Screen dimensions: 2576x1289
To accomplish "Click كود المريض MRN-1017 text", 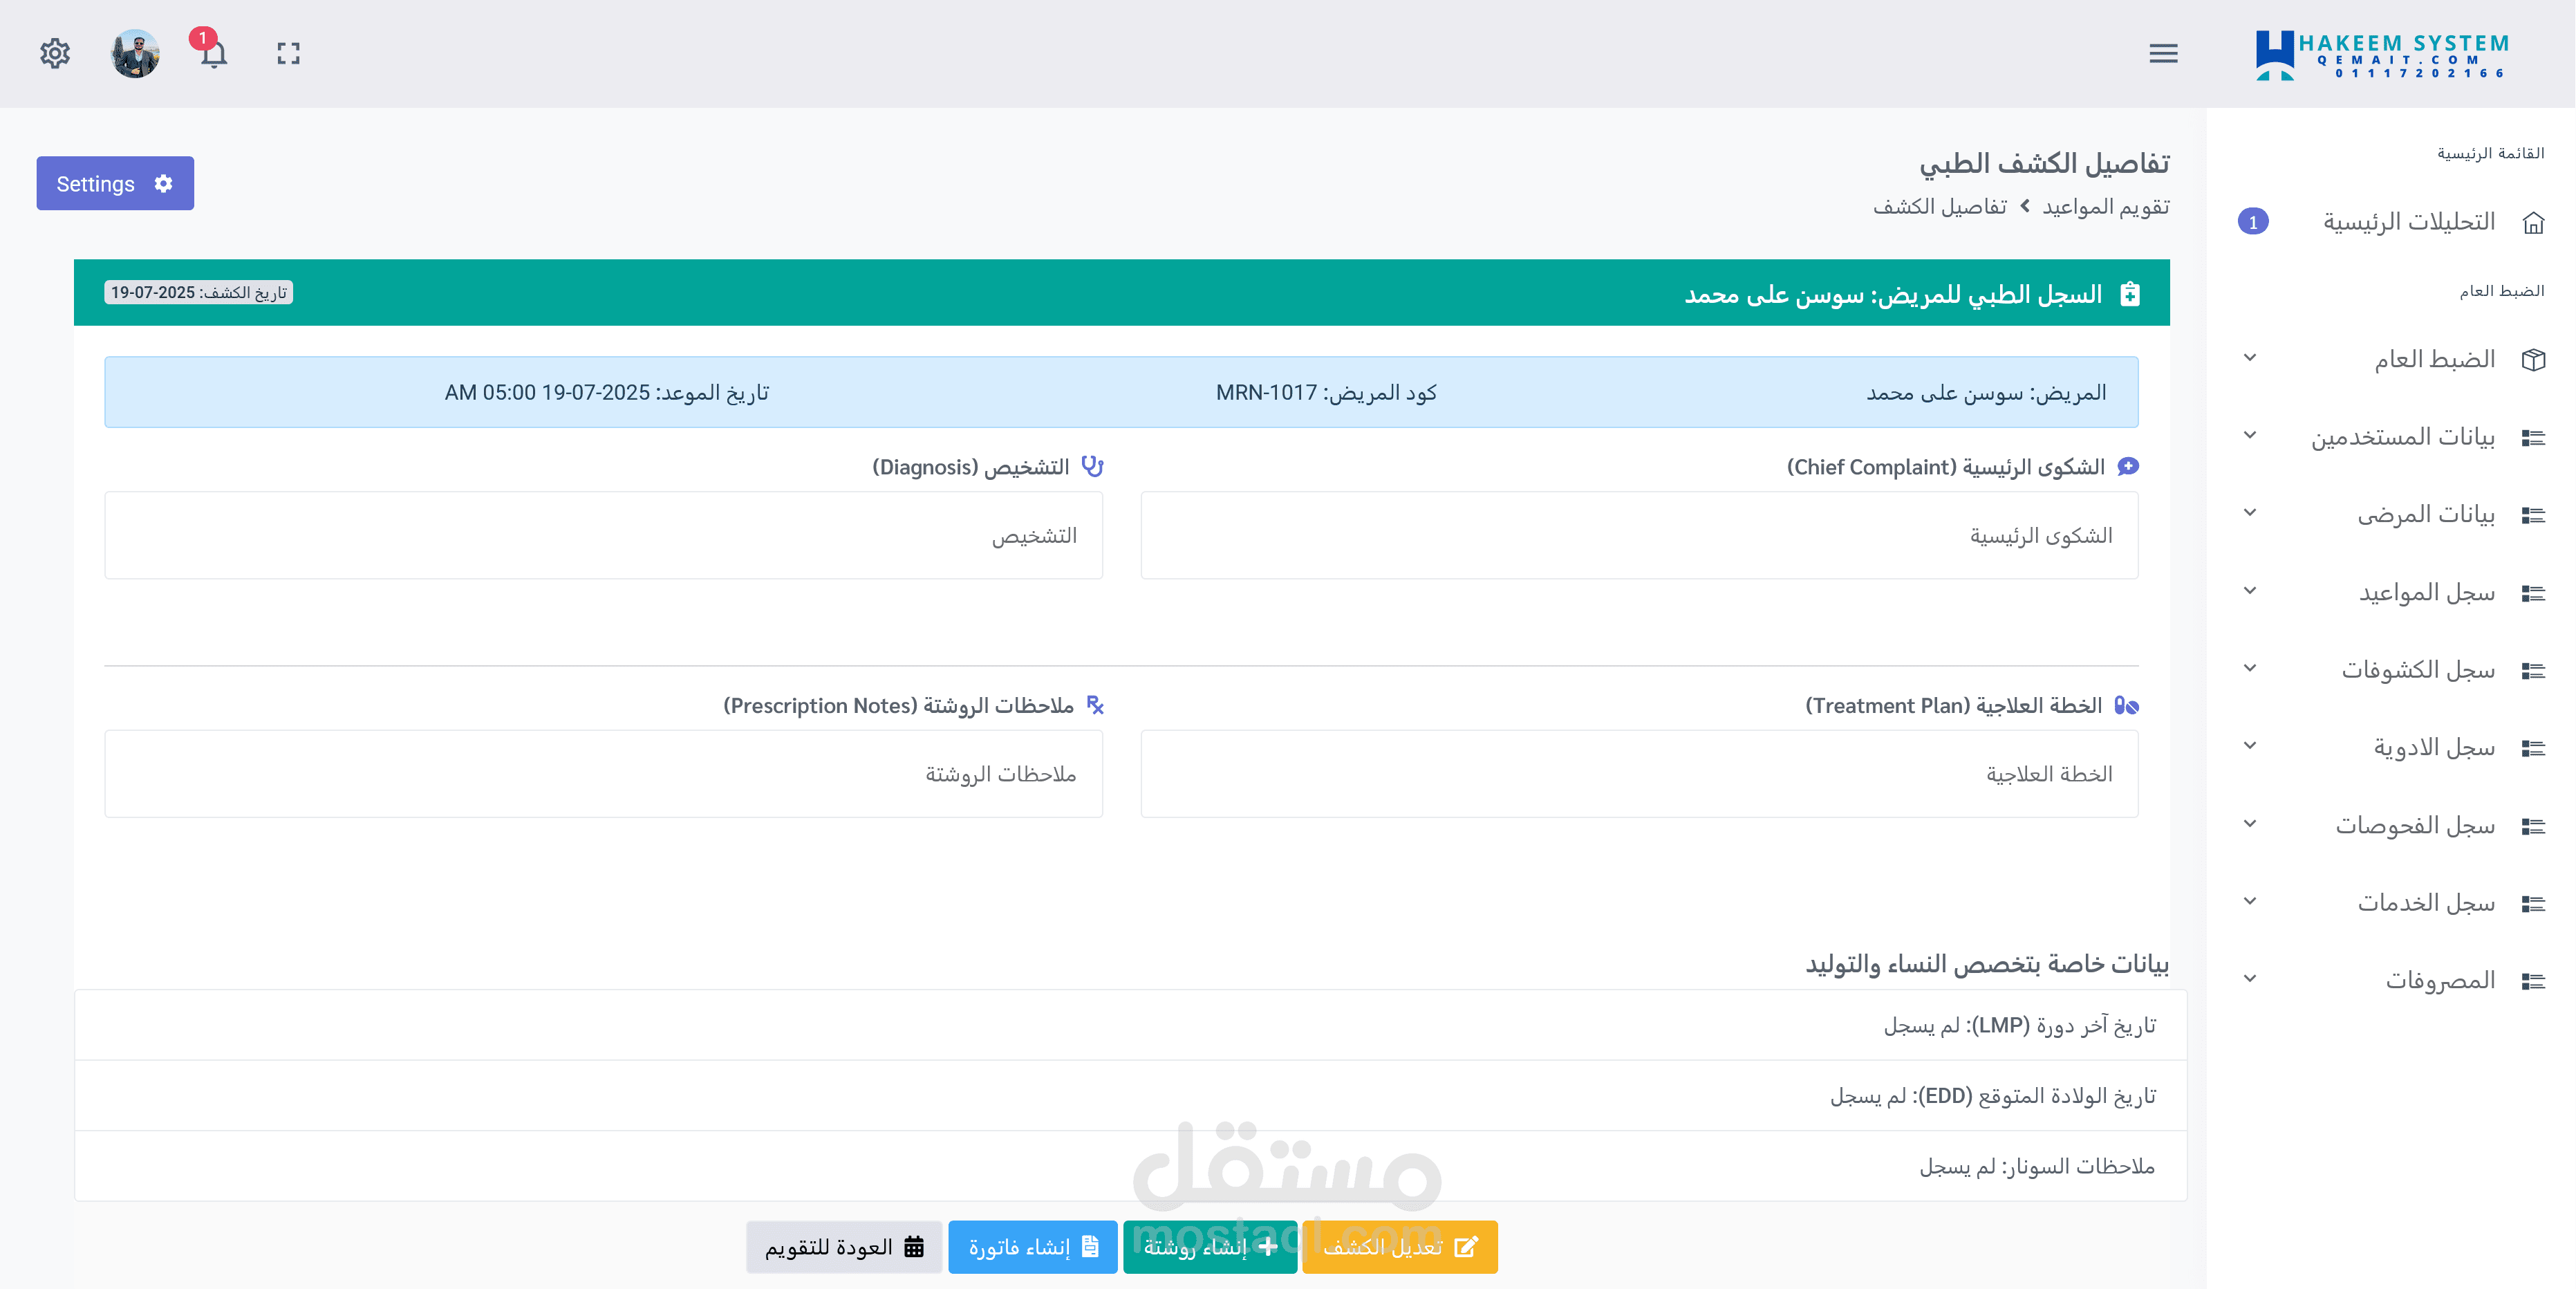I will (x=1326, y=392).
